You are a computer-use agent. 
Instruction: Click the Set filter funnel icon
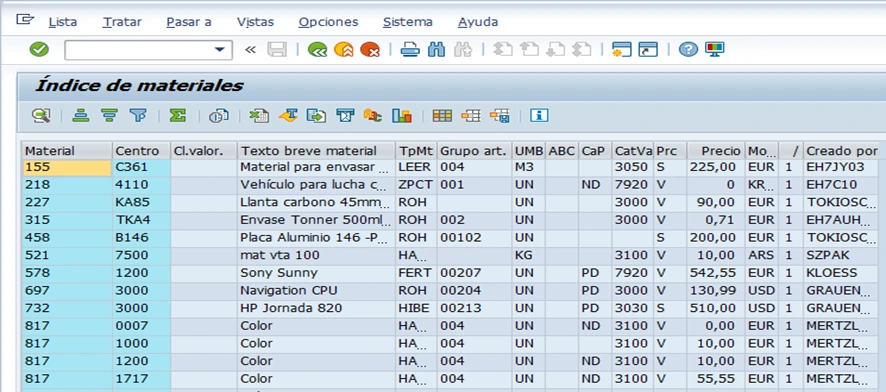point(137,116)
